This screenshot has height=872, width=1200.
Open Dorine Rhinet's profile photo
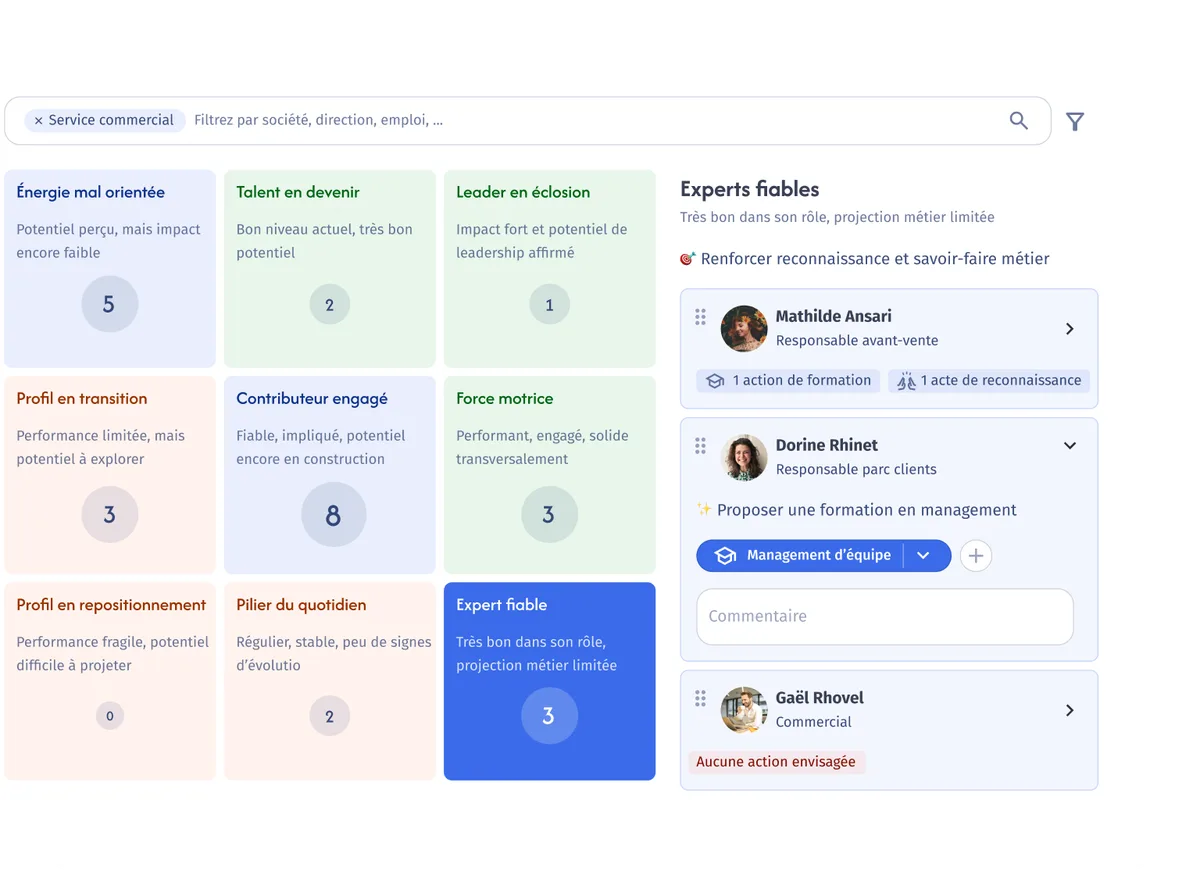[x=744, y=458]
